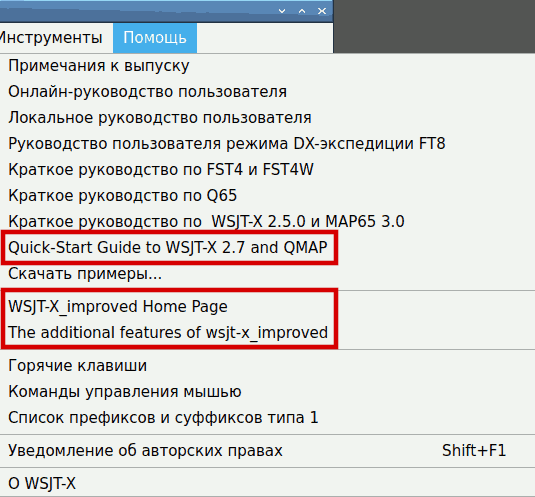Open the Инструменты menu
Viewport: 535px width, 497px height.
(x=51, y=38)
